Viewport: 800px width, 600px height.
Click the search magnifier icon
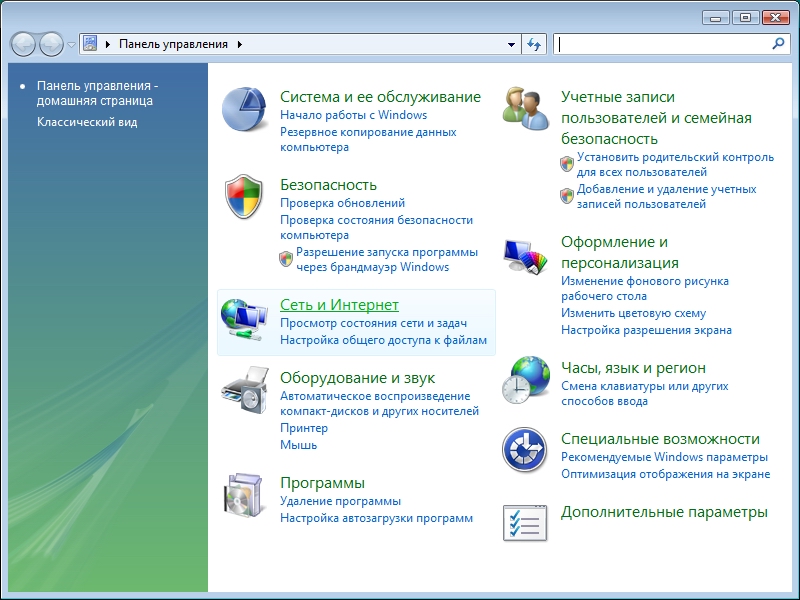coord(778,44)
